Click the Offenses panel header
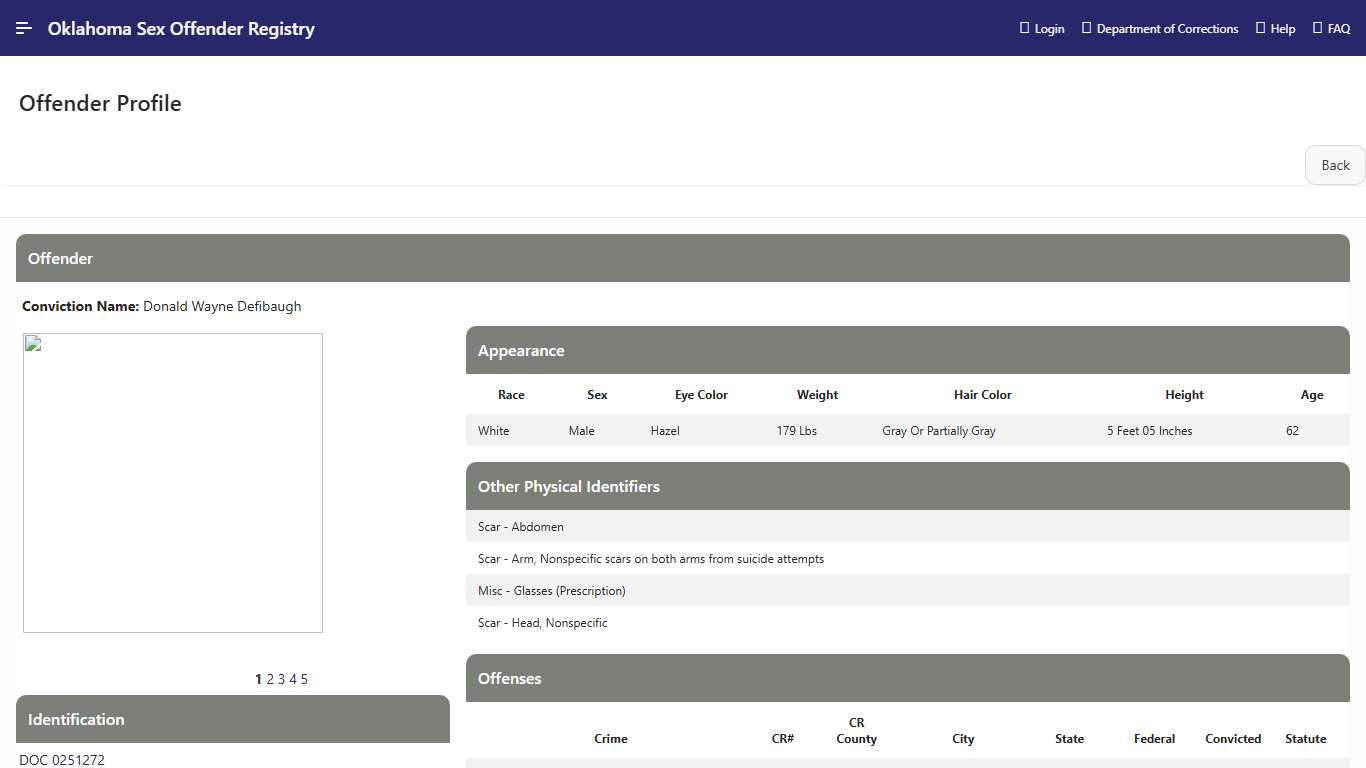 point(509,678)
